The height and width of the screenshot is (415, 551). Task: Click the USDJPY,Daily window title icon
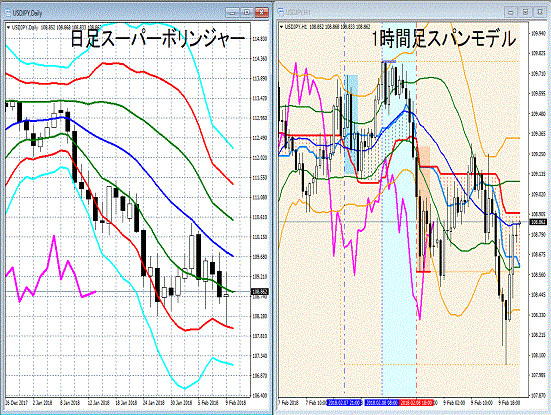coord(7,13)
